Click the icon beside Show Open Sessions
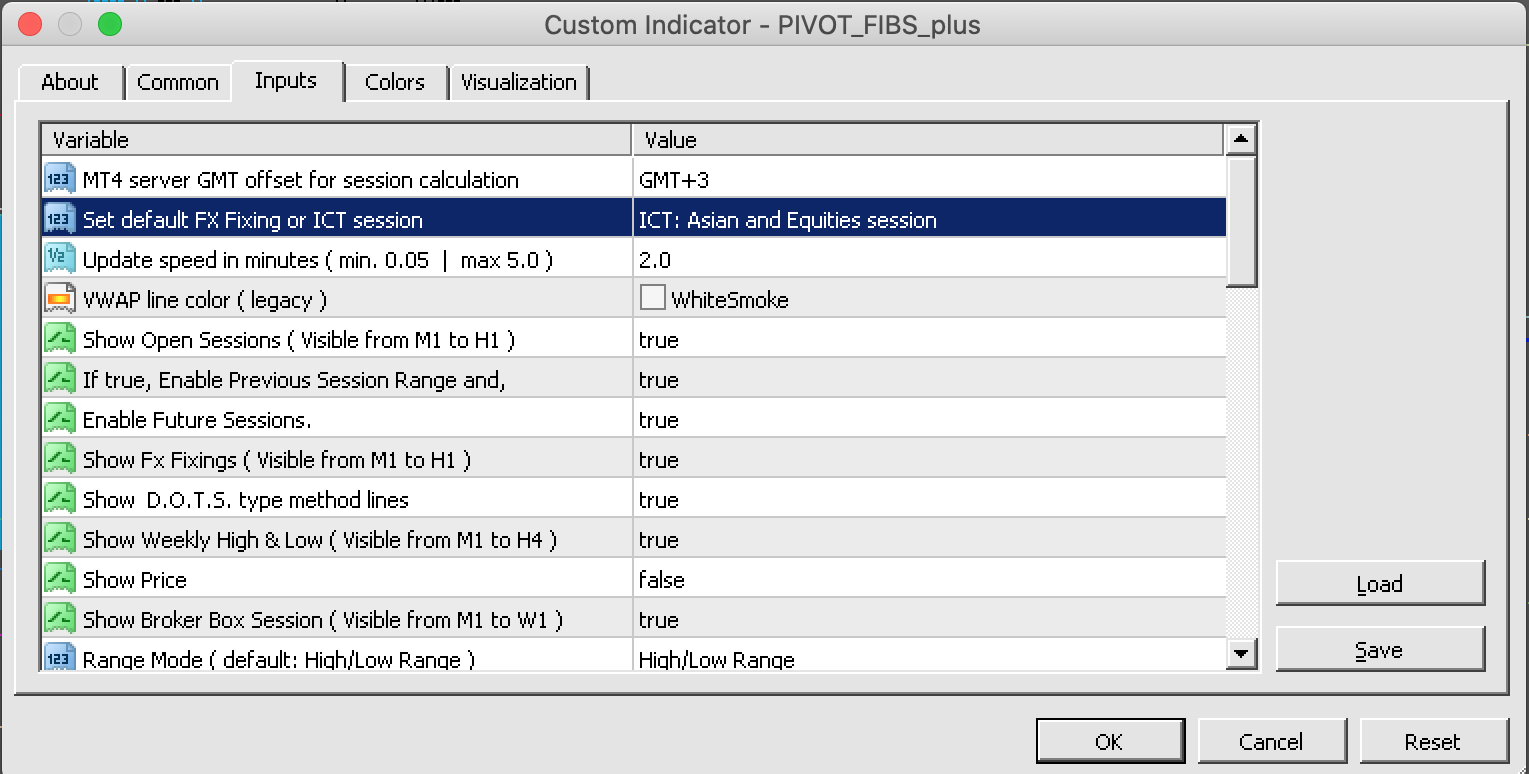Image resolution: width=1529 pixels, height=774 pixels. point(60,340)
